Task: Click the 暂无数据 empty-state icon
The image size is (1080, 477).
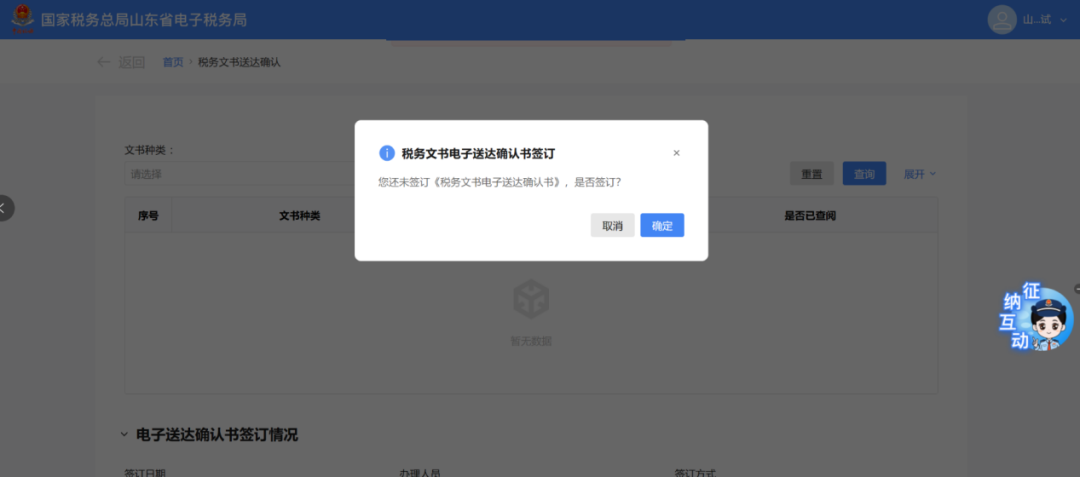Action: (x=531, y=299)
